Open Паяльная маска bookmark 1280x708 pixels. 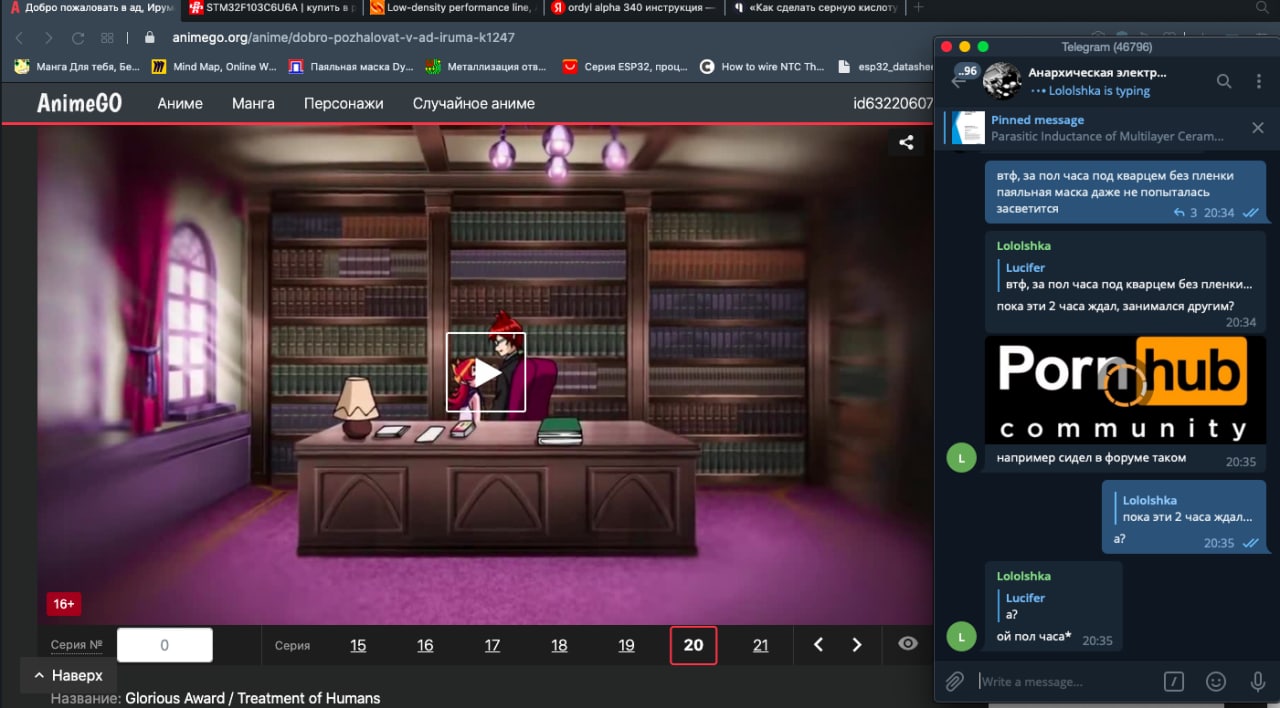click(x=351, y=67)
